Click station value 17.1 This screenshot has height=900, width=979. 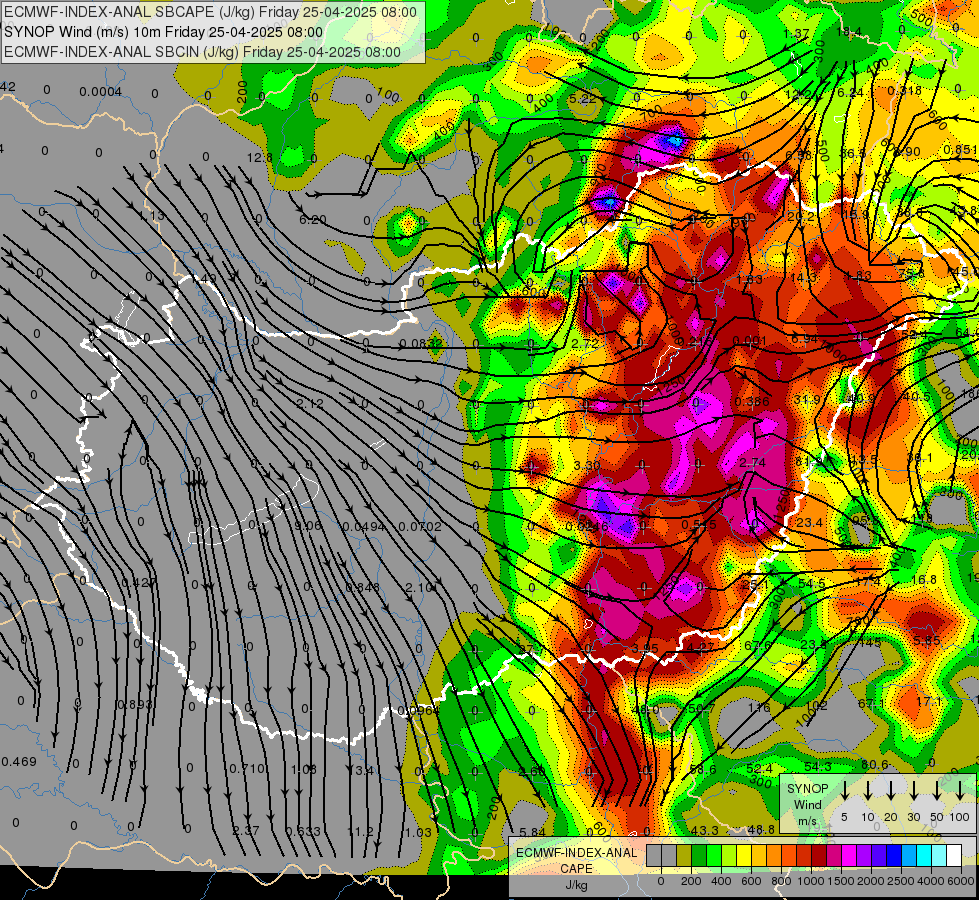(928, 701)
